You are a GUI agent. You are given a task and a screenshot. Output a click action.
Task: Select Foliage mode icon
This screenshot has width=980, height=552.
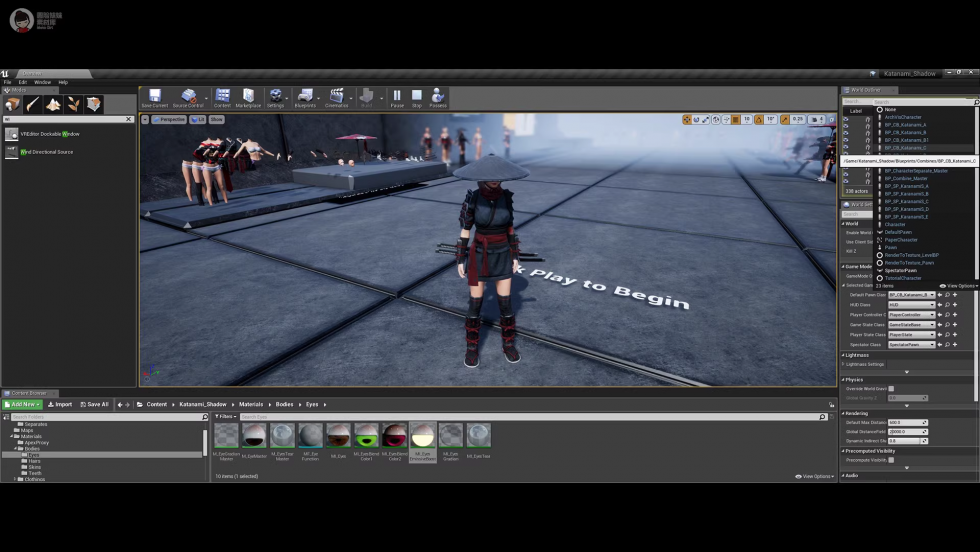[x=73, y=104]
